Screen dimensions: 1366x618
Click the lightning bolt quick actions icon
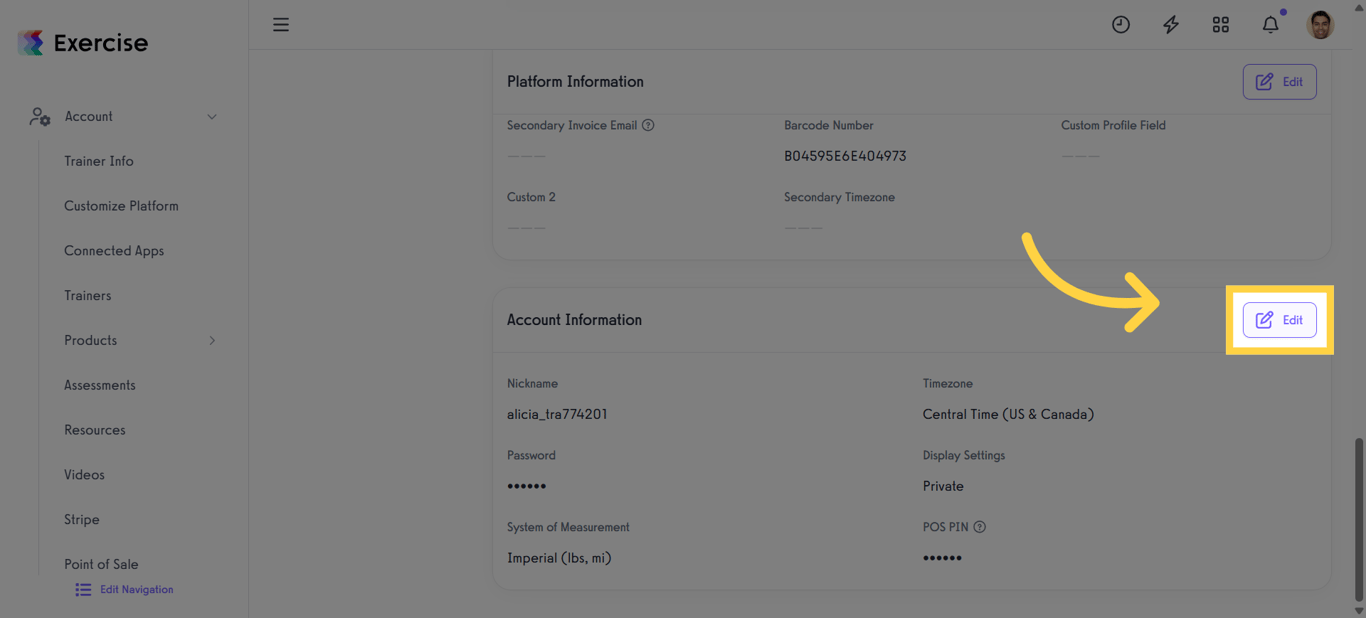(1171, 25)
